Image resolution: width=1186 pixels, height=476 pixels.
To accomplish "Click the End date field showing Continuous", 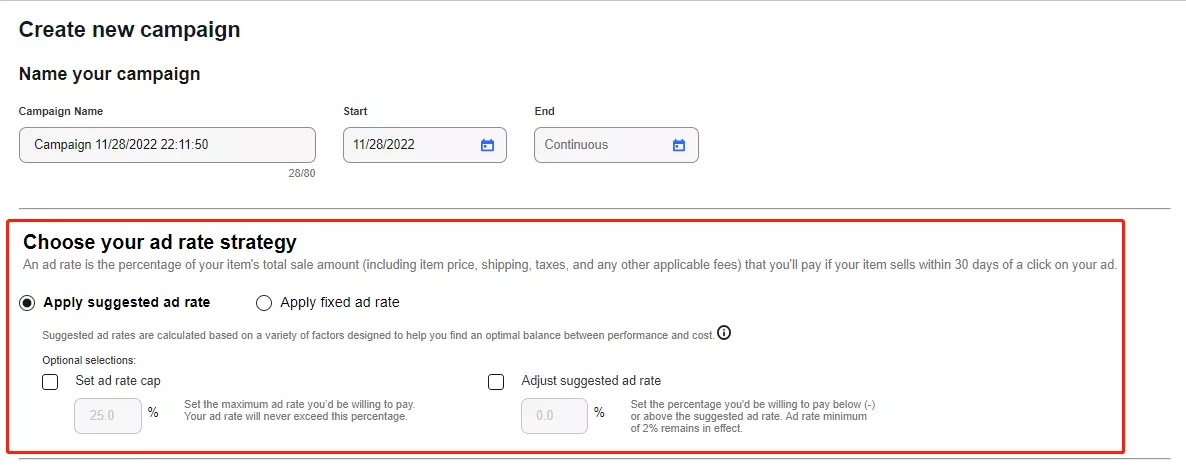I will pos(600,145).
